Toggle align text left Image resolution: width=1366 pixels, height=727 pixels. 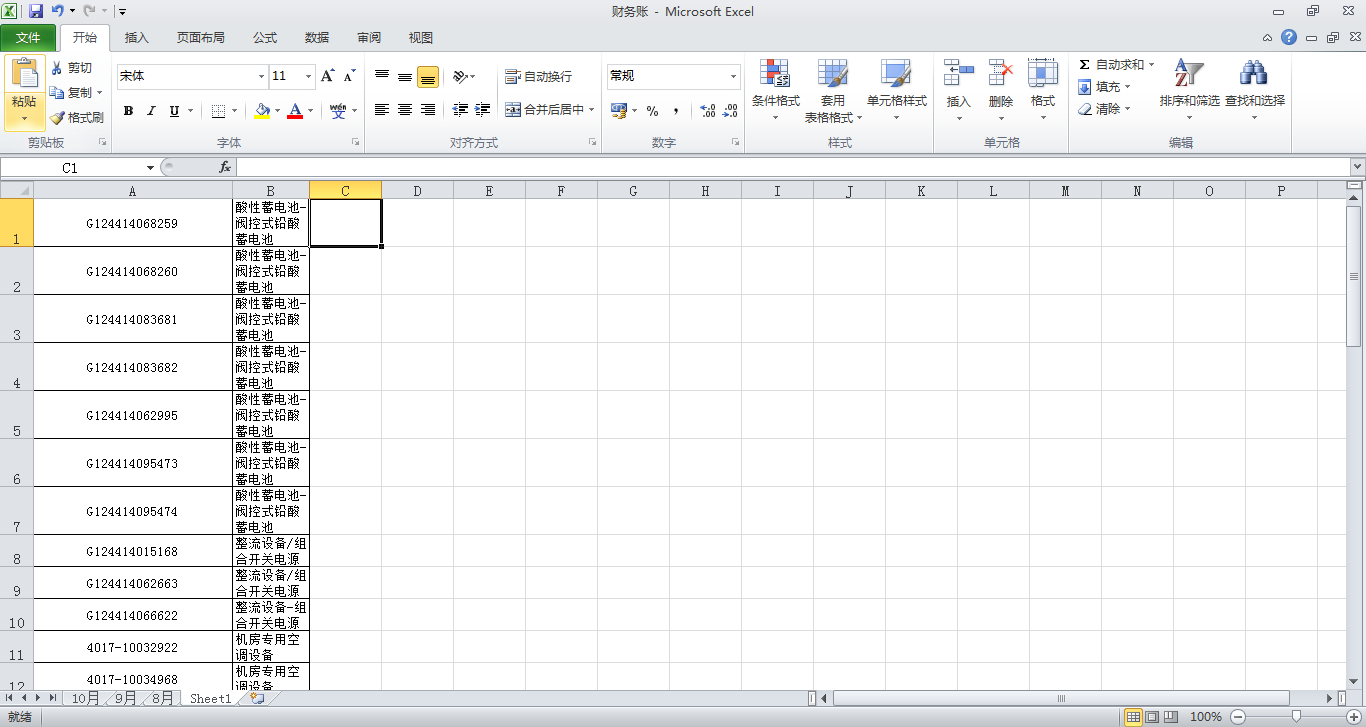382,110
